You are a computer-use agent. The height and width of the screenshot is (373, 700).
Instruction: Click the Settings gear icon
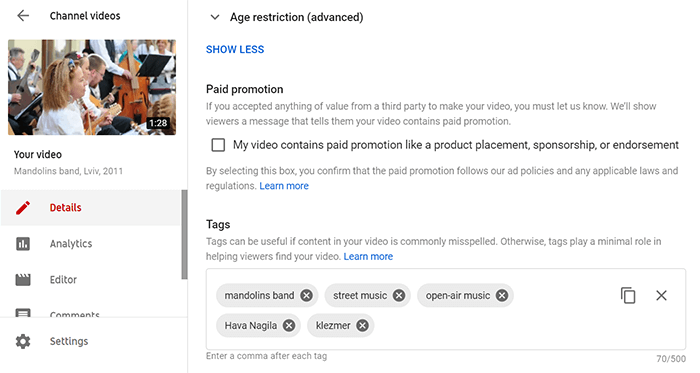23,341
